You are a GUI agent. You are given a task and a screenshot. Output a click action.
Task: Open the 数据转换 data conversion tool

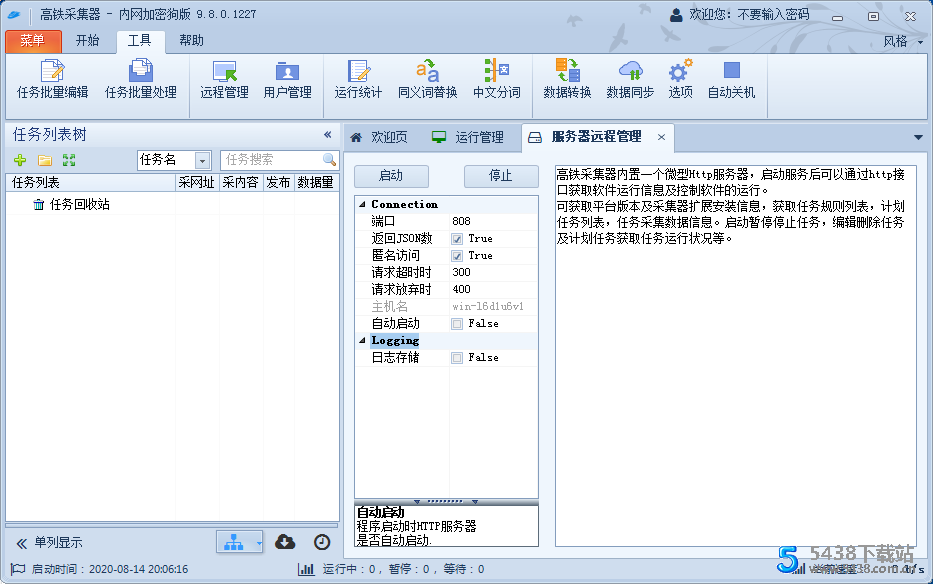pyautogui.click(x=565, y=82)
